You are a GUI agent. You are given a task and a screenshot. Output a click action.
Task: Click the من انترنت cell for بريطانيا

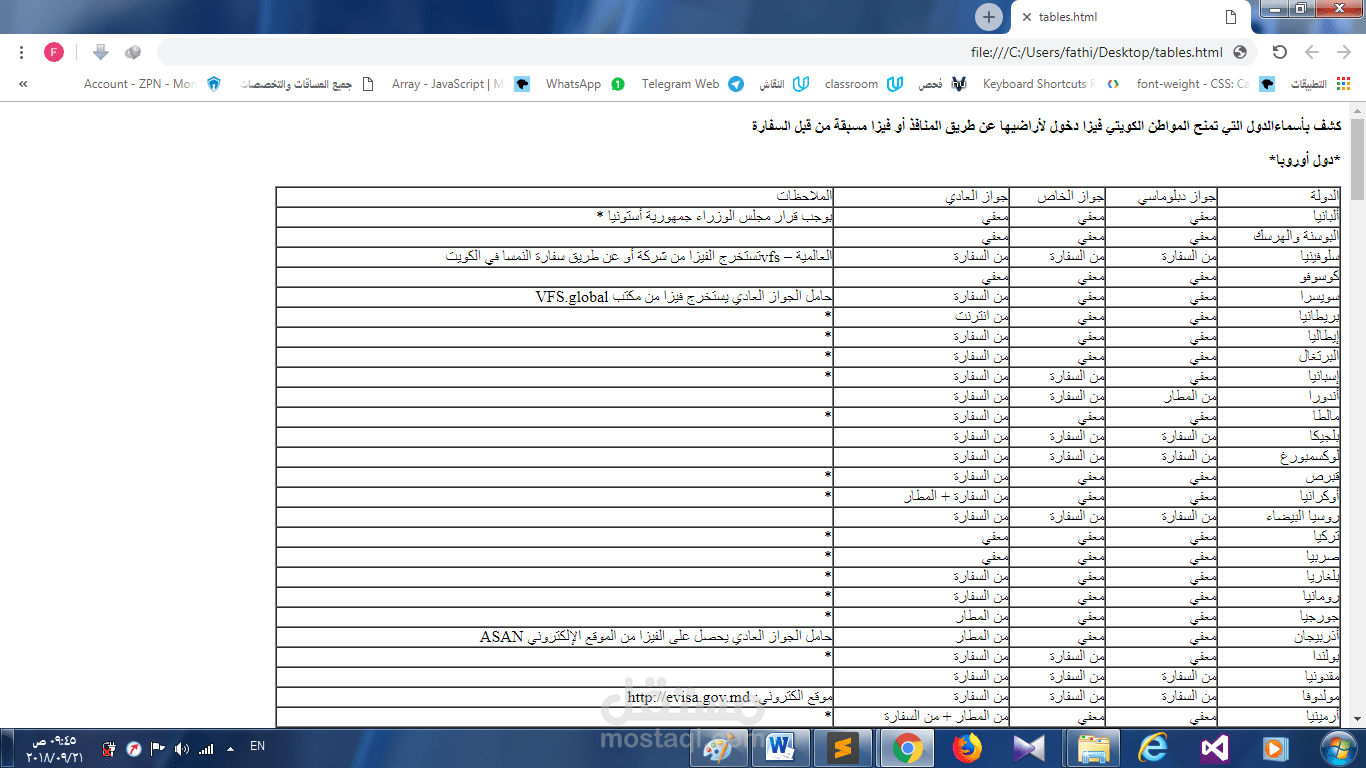pos(921,317)
